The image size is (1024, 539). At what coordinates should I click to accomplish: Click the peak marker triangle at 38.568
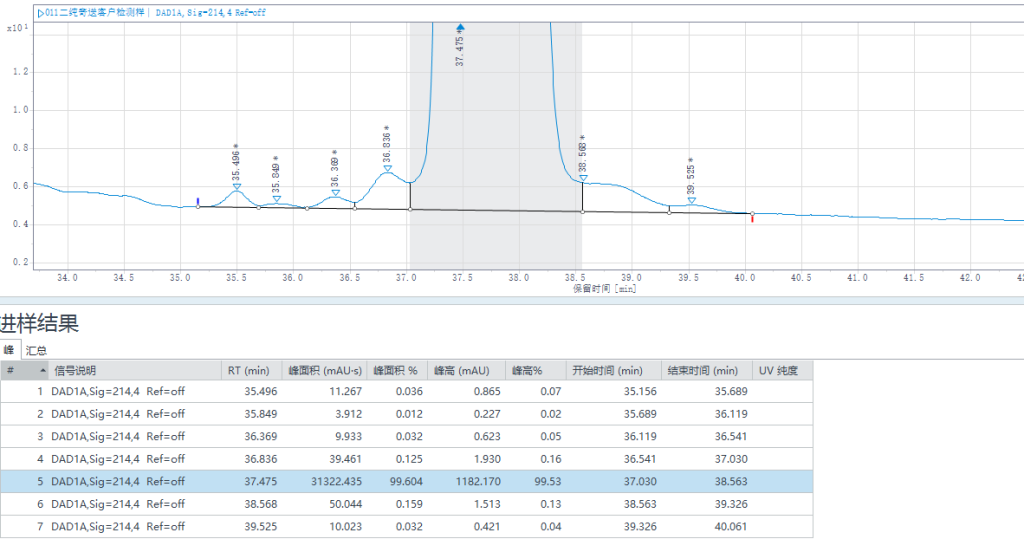click(x=583, y=178)
